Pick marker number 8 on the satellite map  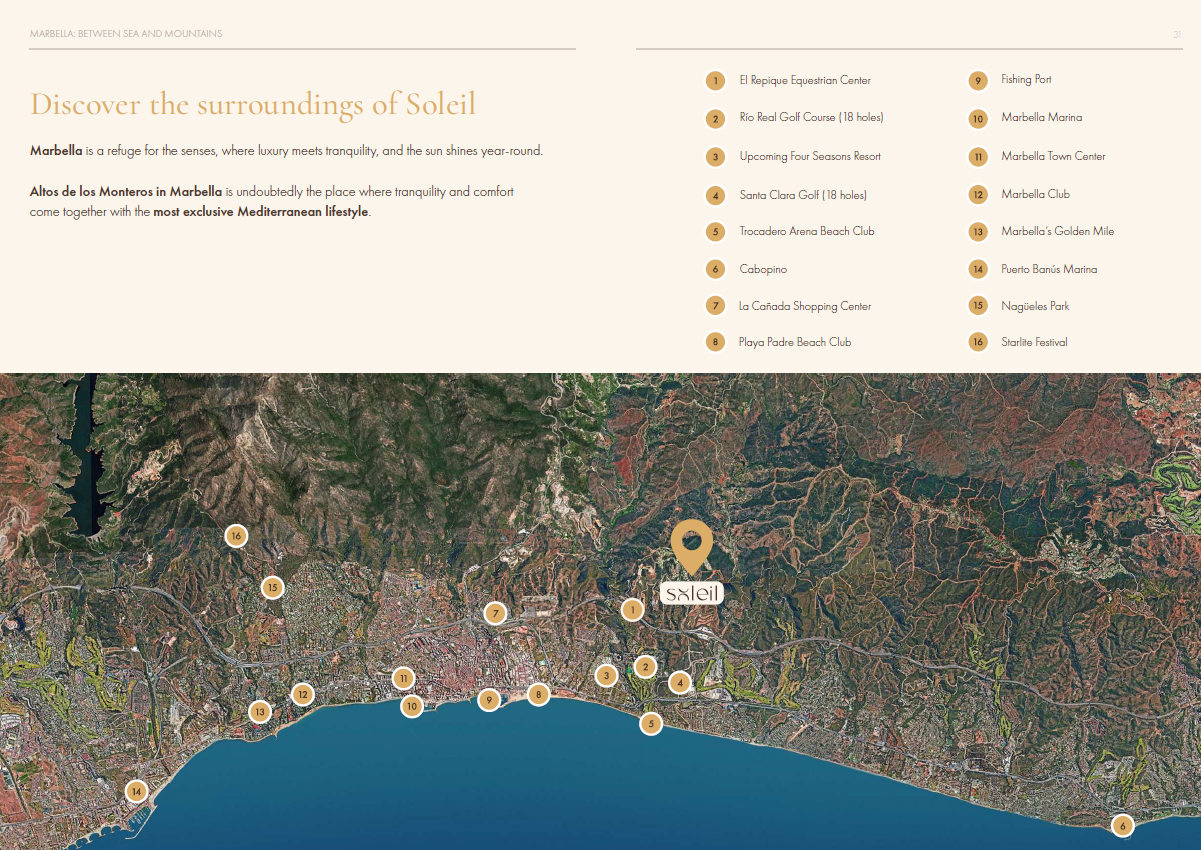(x=539, y=694)
